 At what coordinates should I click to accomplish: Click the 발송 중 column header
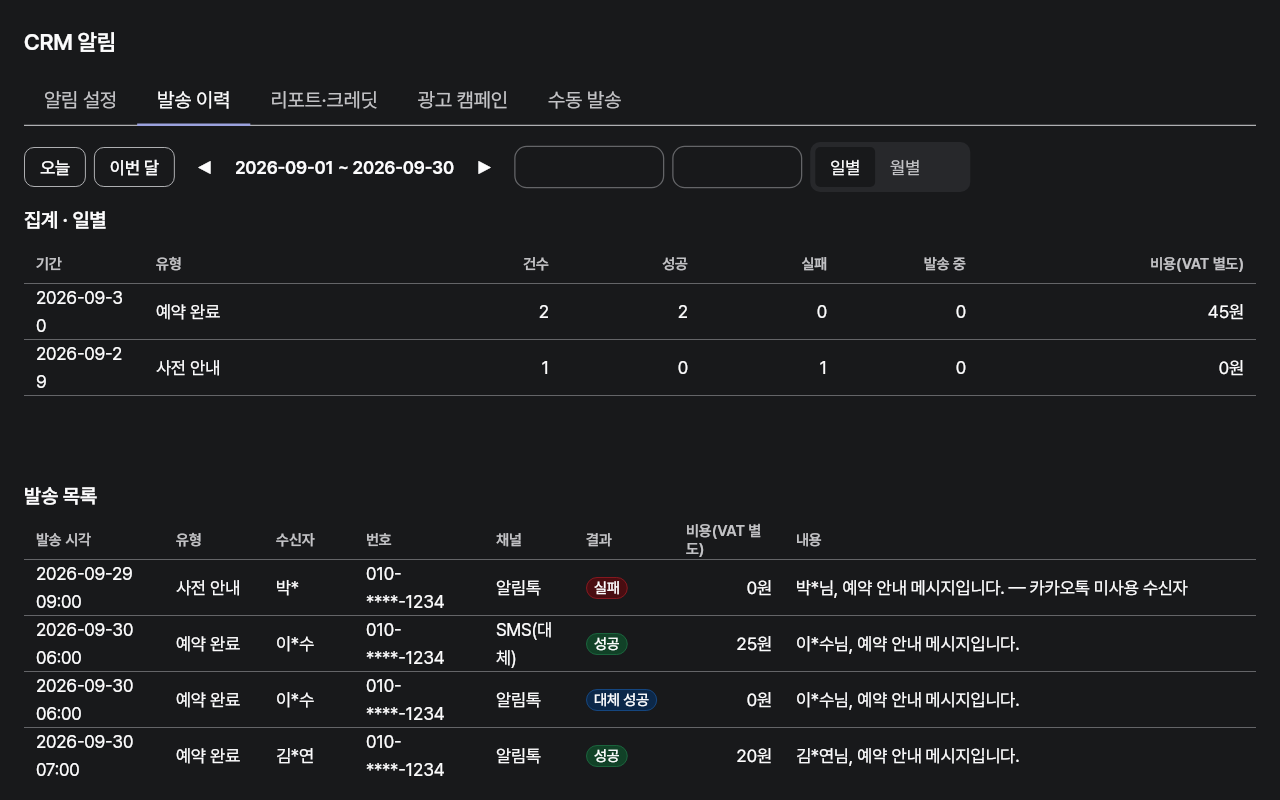(944, 264)
